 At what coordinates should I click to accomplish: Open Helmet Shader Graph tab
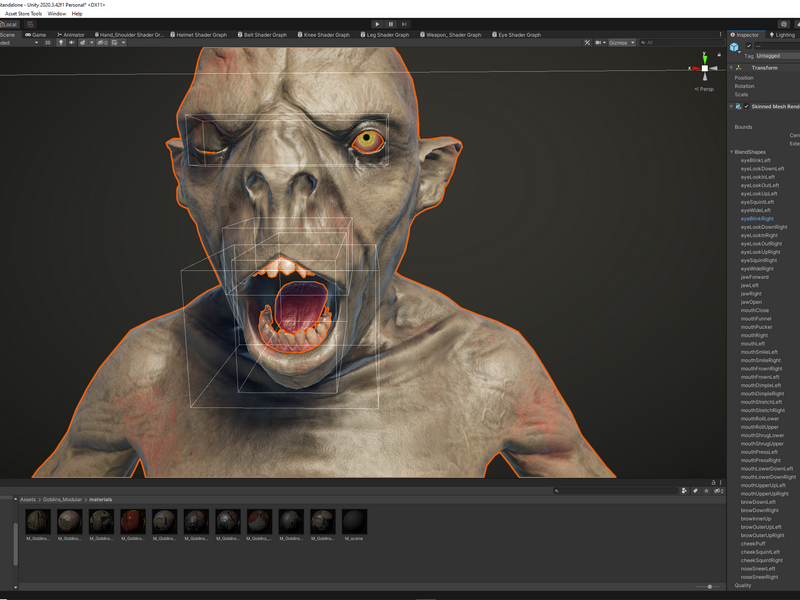click(x=198, y=35)
